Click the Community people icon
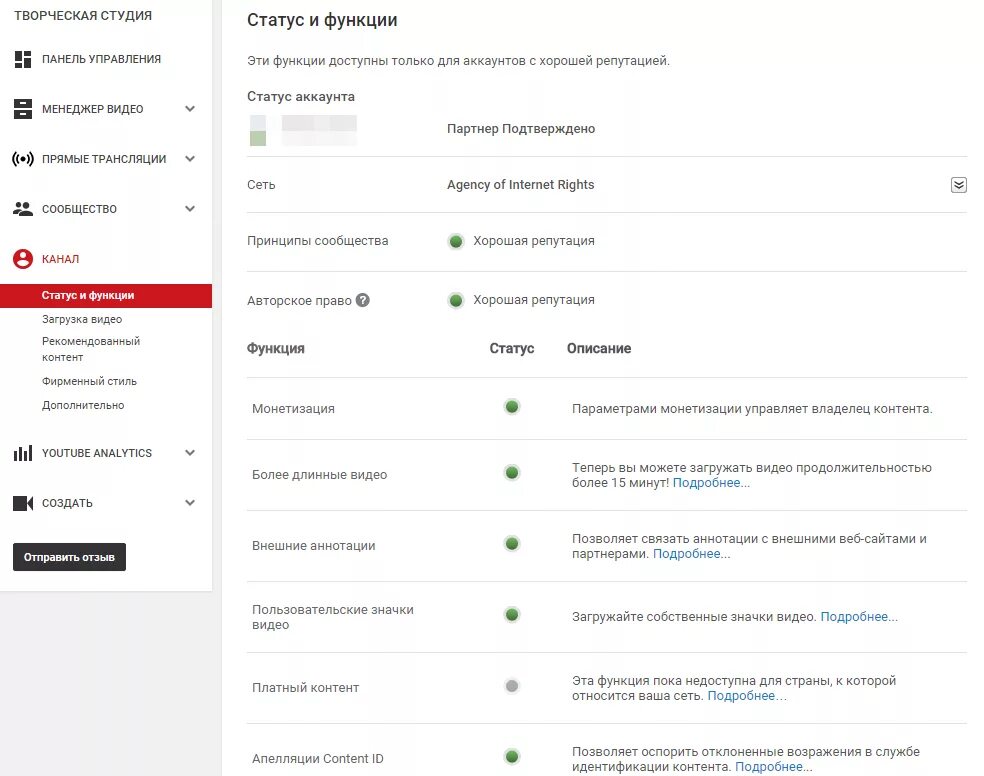The width and height of the screenshot is (984, 776). pyautogui.click(x=23, y=209)
